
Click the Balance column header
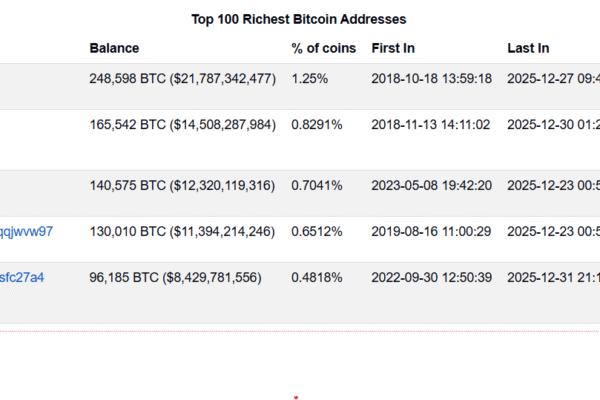pos(114,48)
